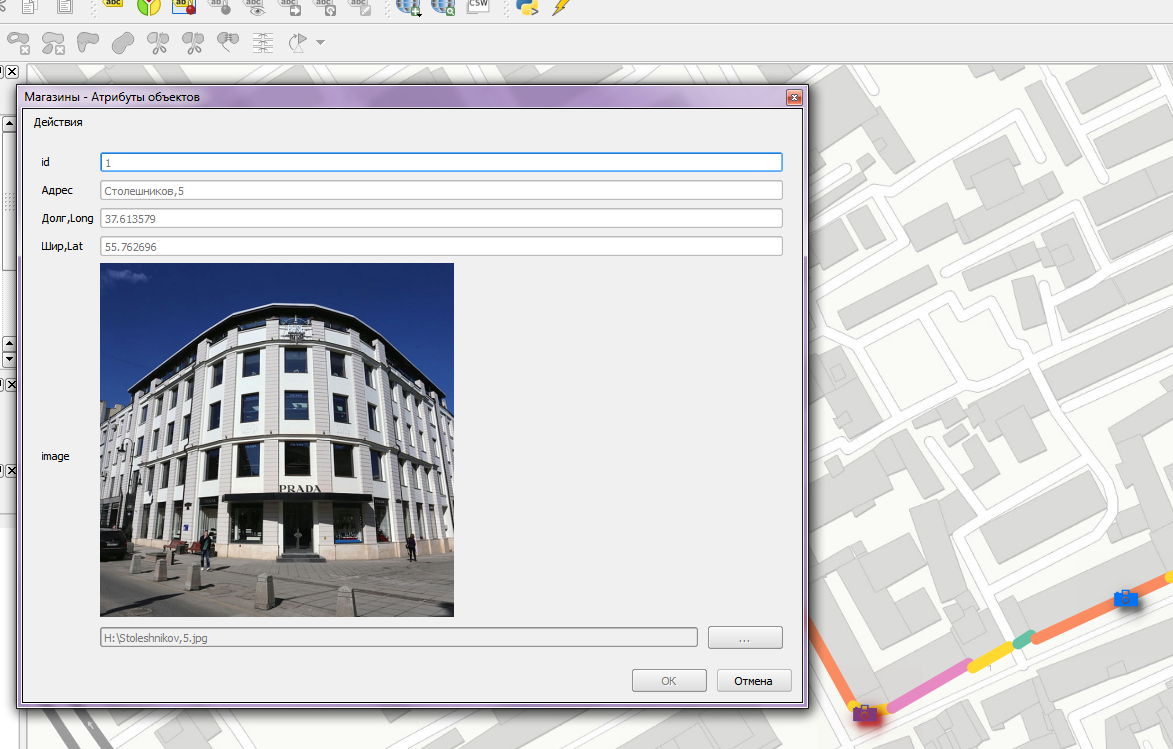Click the lightning bolt plugin icon
1173x749 pixels.
point(561,7)
